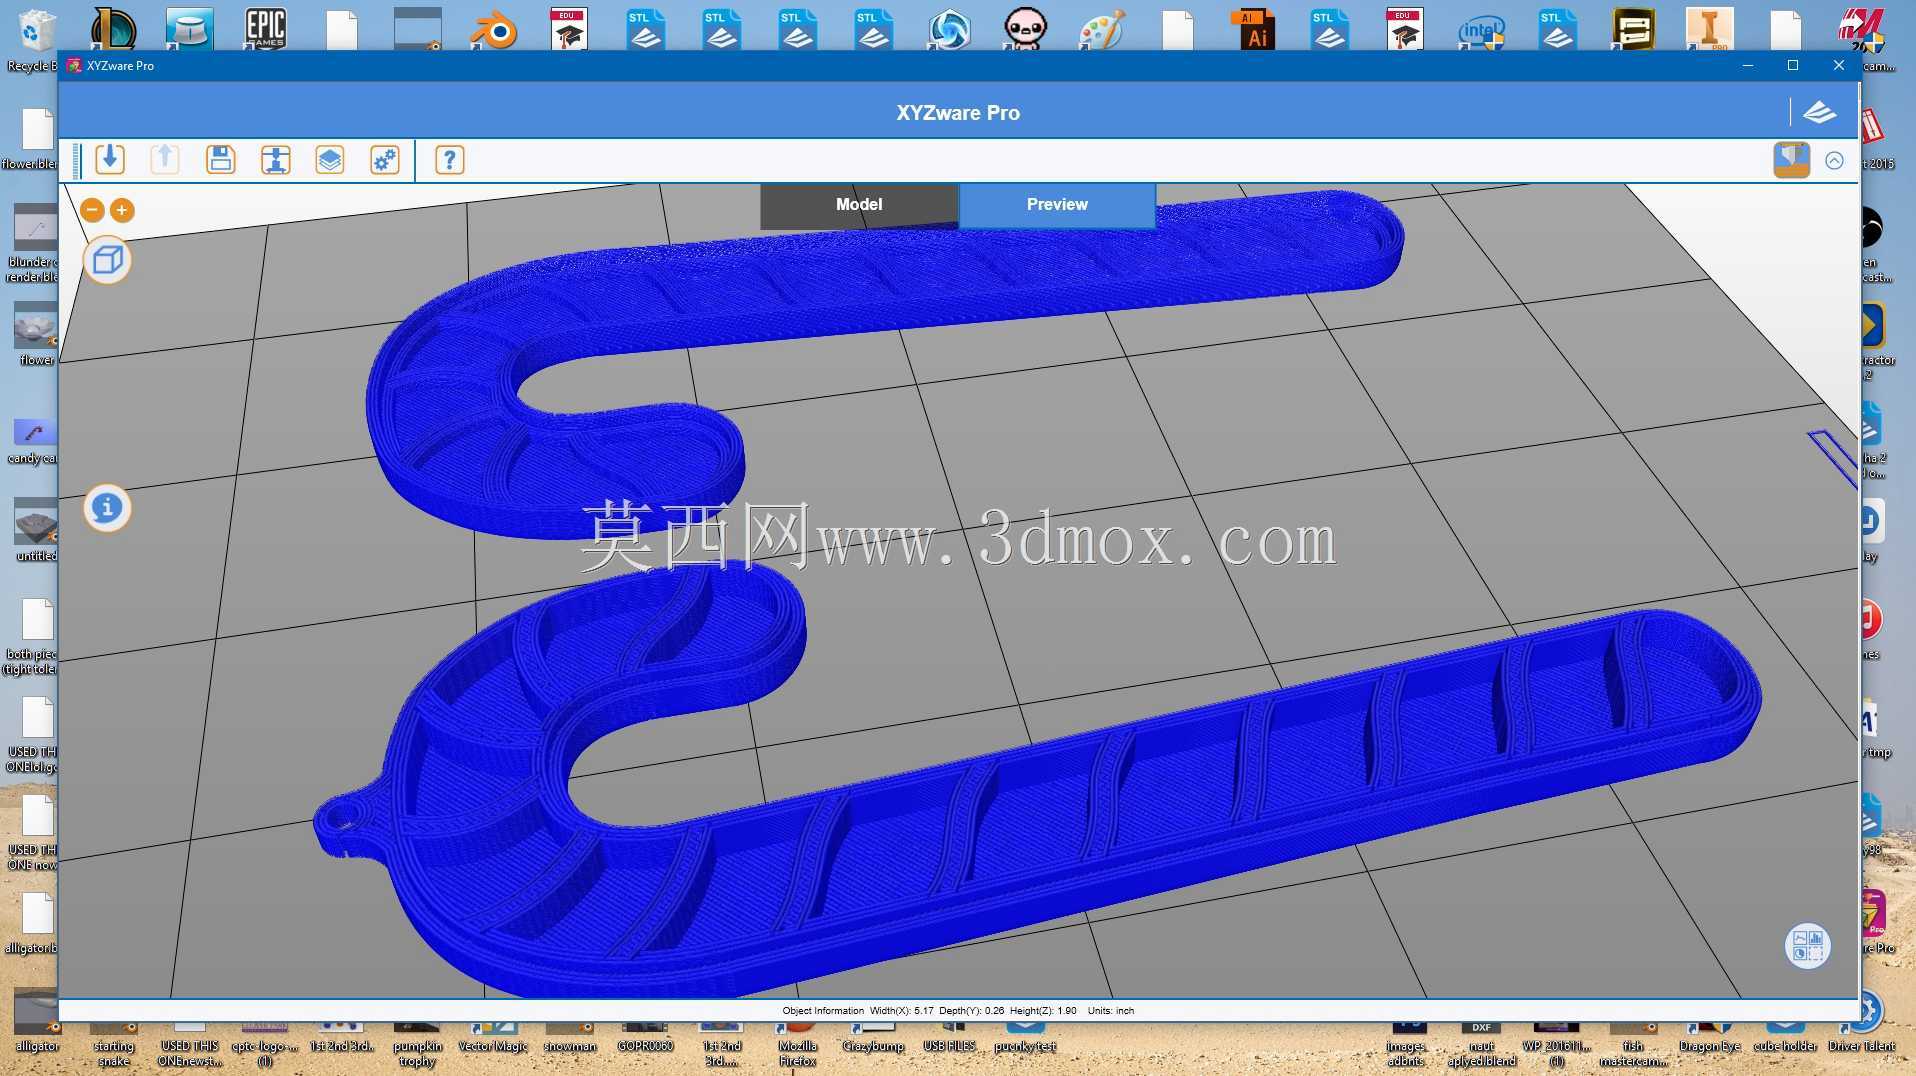
Task: Click the toolbar drag handle grip
Action: [76, 160]
